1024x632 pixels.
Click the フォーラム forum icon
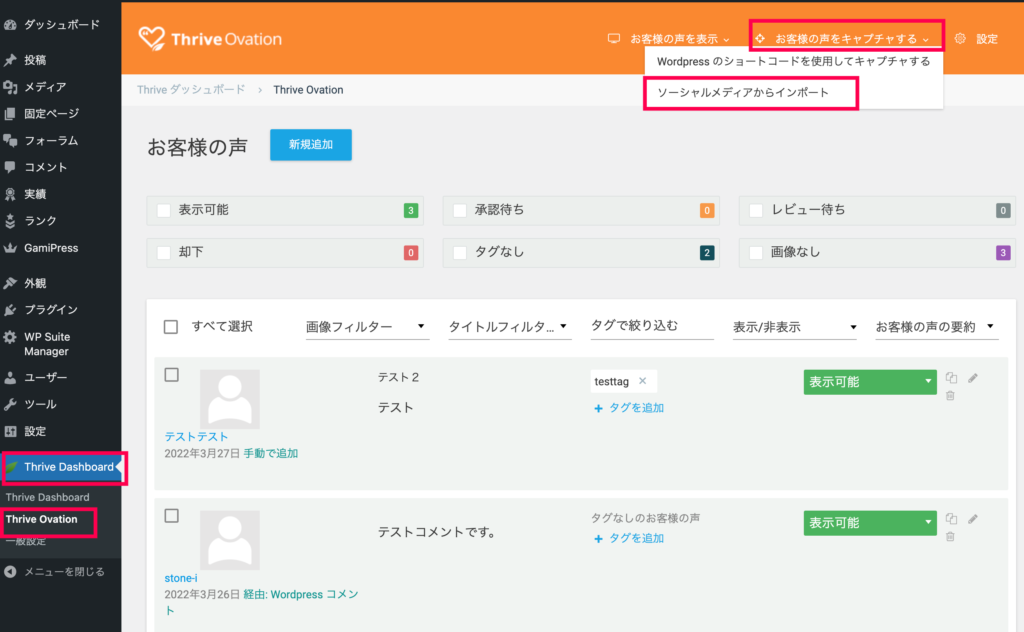coord(10,140)
